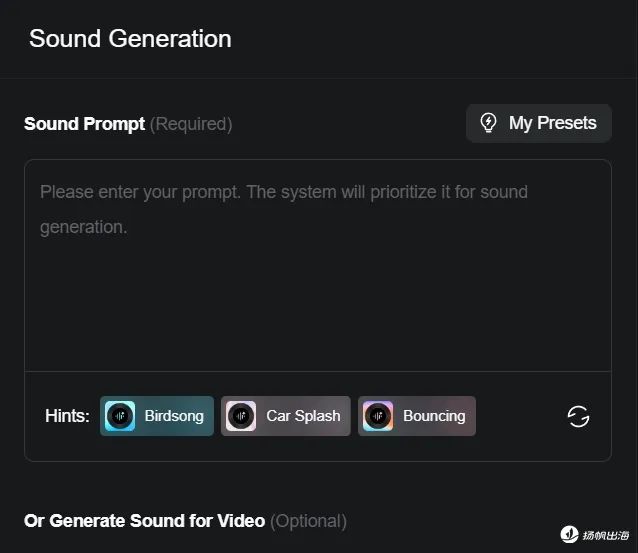Viewport: 638px width, 553px height.
Task: Click the Sound Prompt label
Action: [84, 124]
